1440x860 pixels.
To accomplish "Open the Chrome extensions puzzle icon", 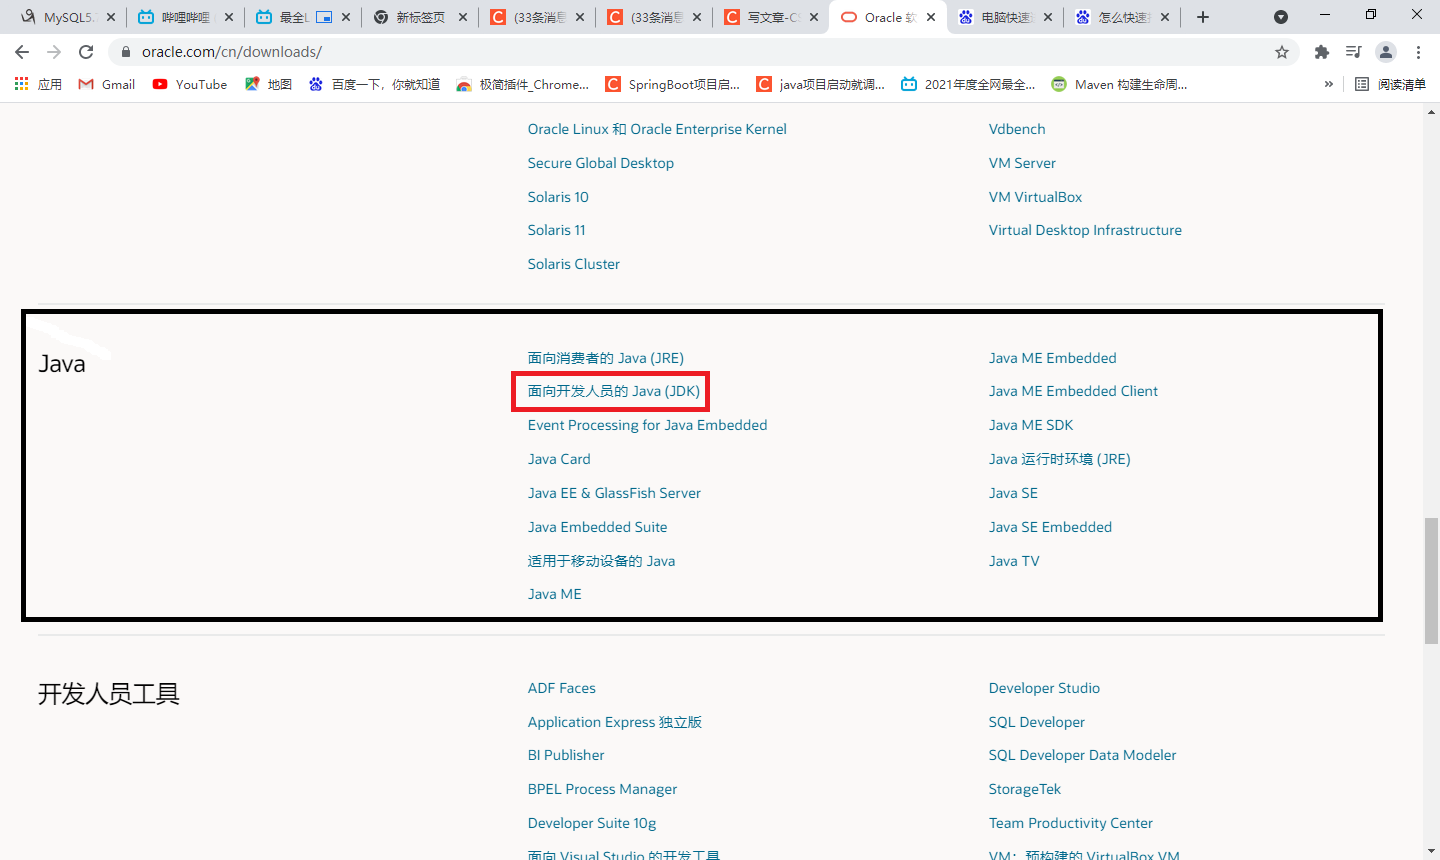I will (1320, 52).
